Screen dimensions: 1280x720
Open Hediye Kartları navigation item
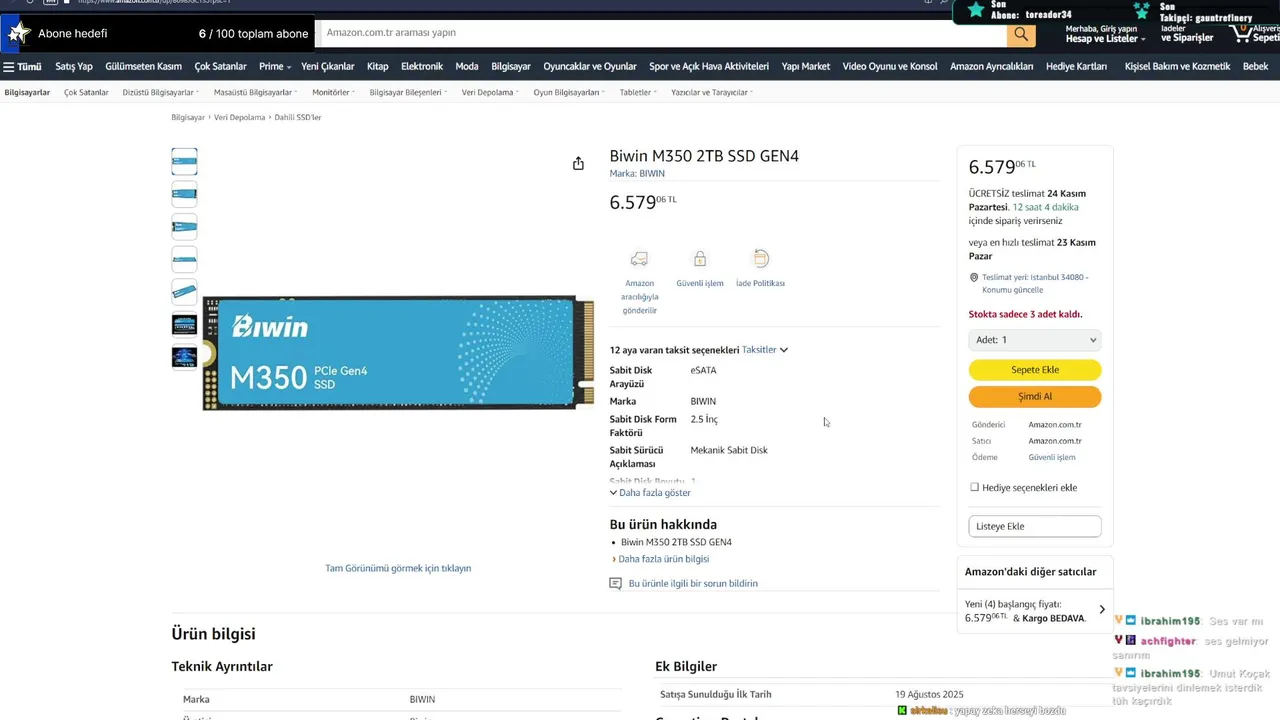1076,66
